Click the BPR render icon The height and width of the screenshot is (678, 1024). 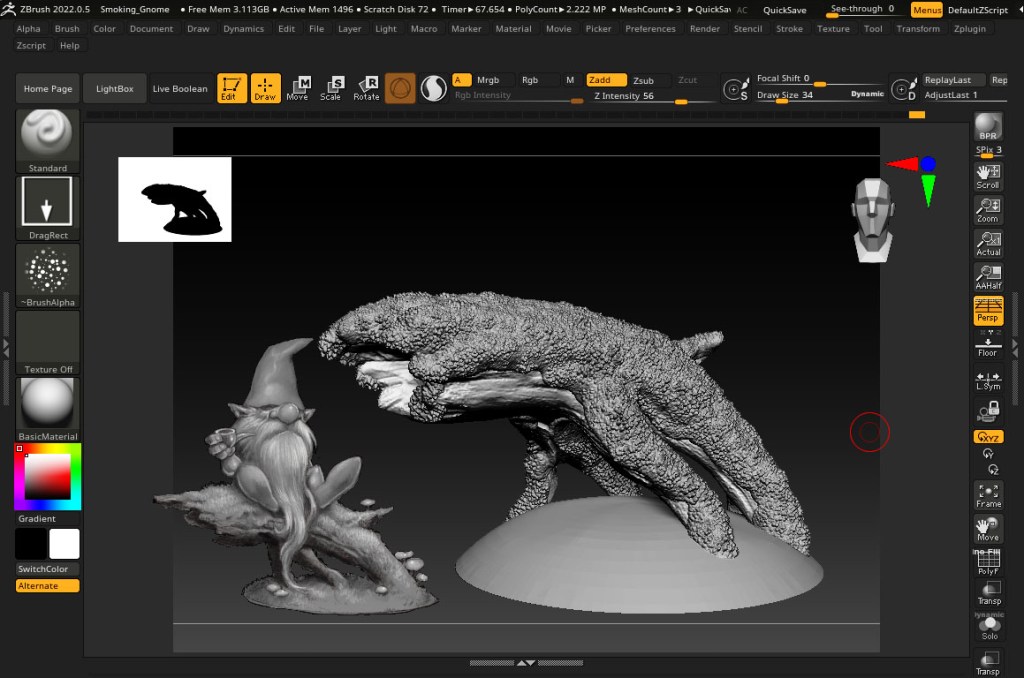(988, 129)
